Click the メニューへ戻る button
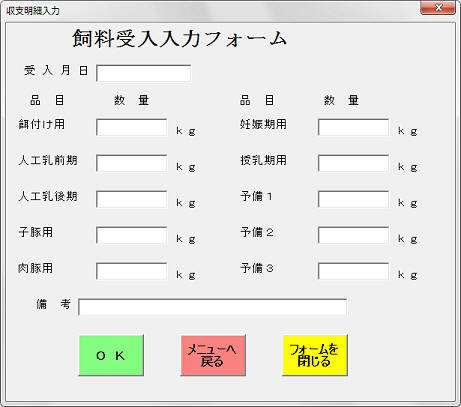The image size is (461, 407). pyautogui.click(x=213, y=355)
